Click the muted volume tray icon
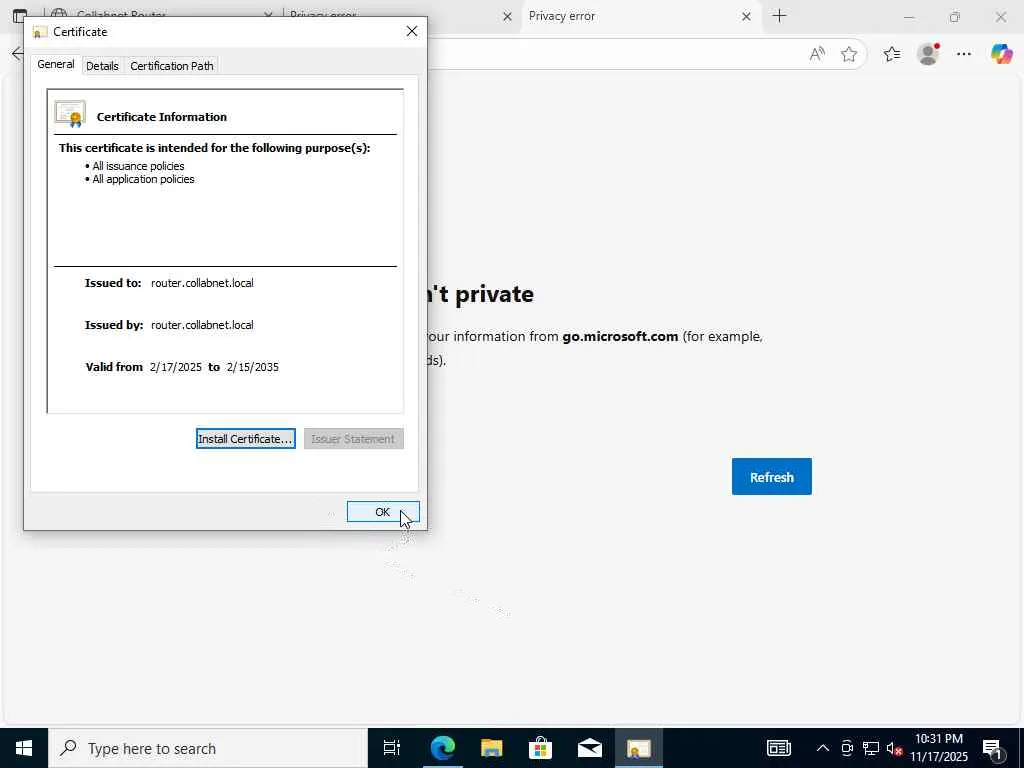1024x768 pixels. click(895, 748)
